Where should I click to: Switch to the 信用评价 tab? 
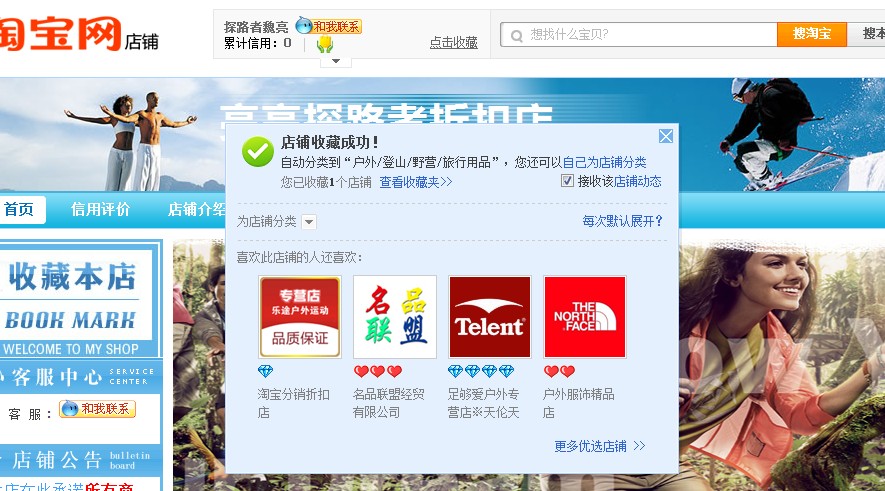point(100,209)
